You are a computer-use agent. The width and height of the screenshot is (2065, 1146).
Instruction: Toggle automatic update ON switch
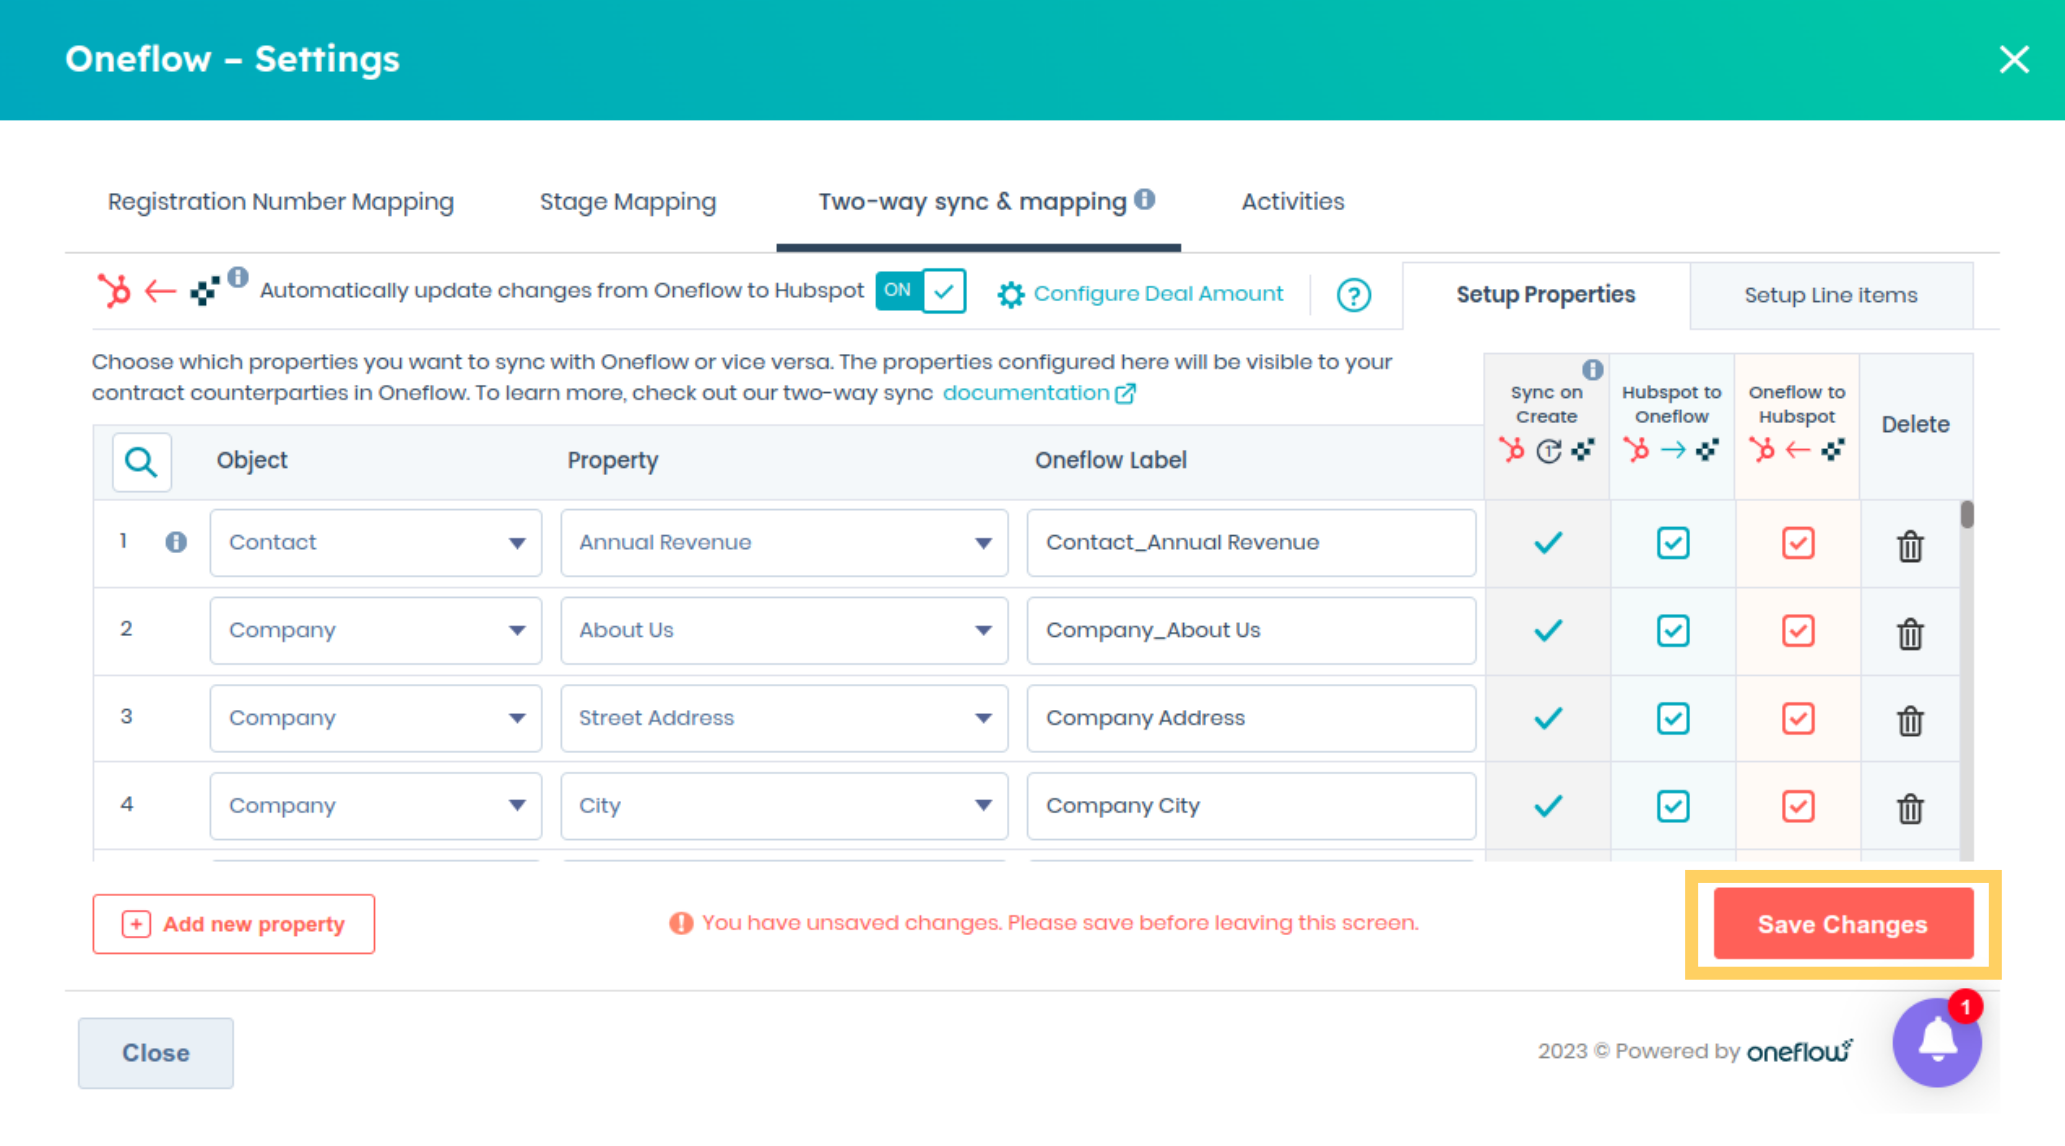pyautogui.click(x=920, y=291)
